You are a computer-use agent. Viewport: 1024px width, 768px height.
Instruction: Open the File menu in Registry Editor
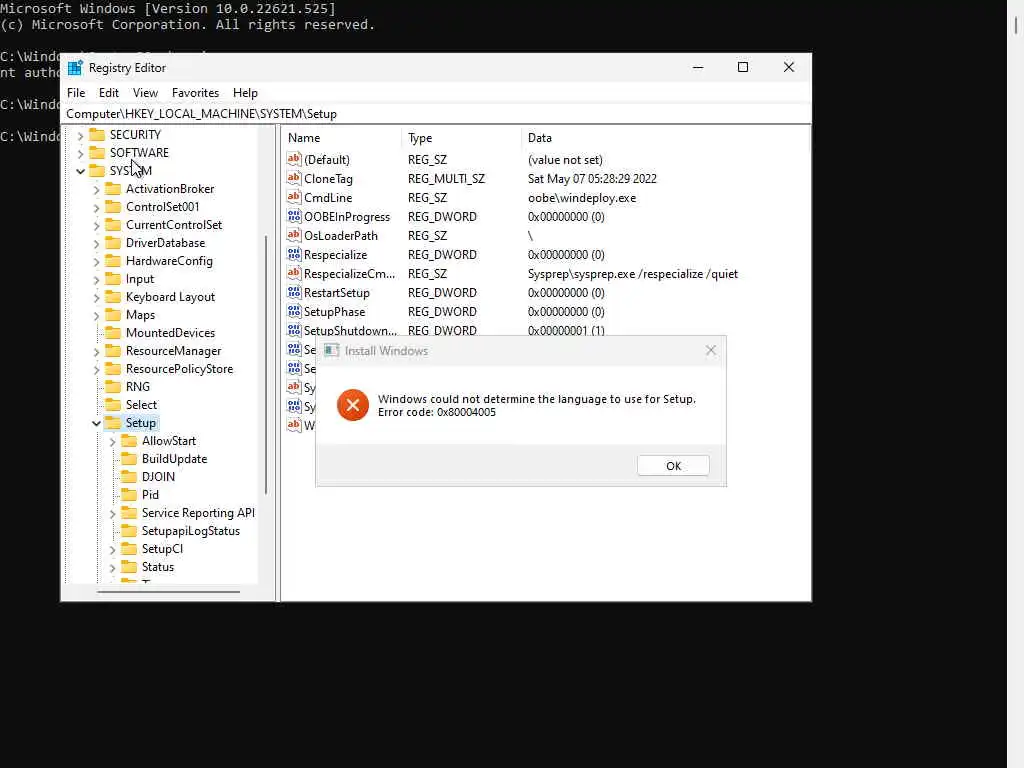pos(76,93)
